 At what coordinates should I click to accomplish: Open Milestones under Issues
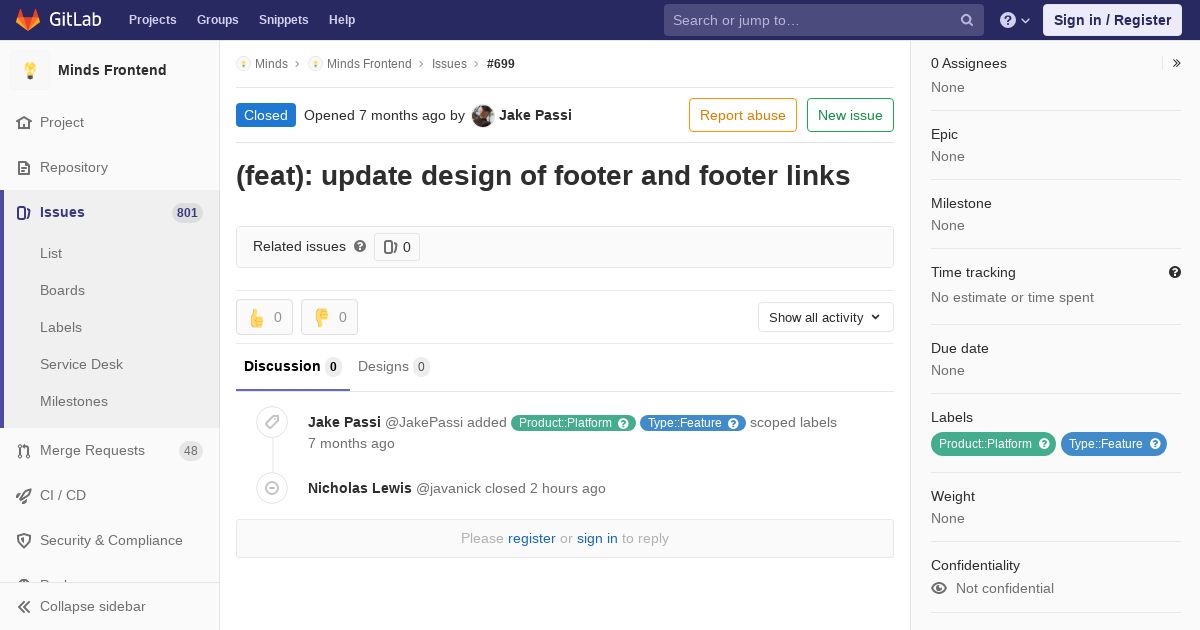pos(74,402)
